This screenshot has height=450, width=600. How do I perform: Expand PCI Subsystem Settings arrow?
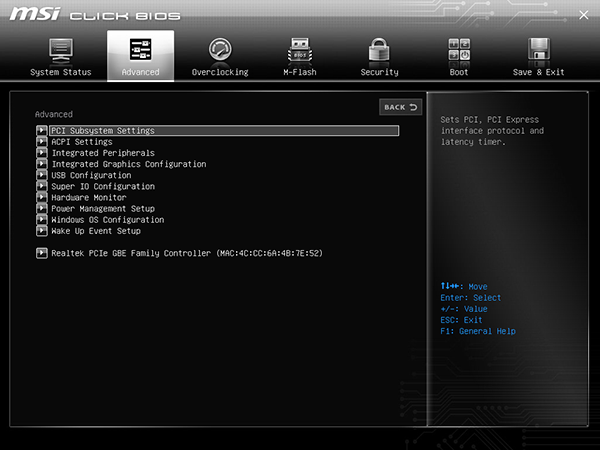pos(41,131)
